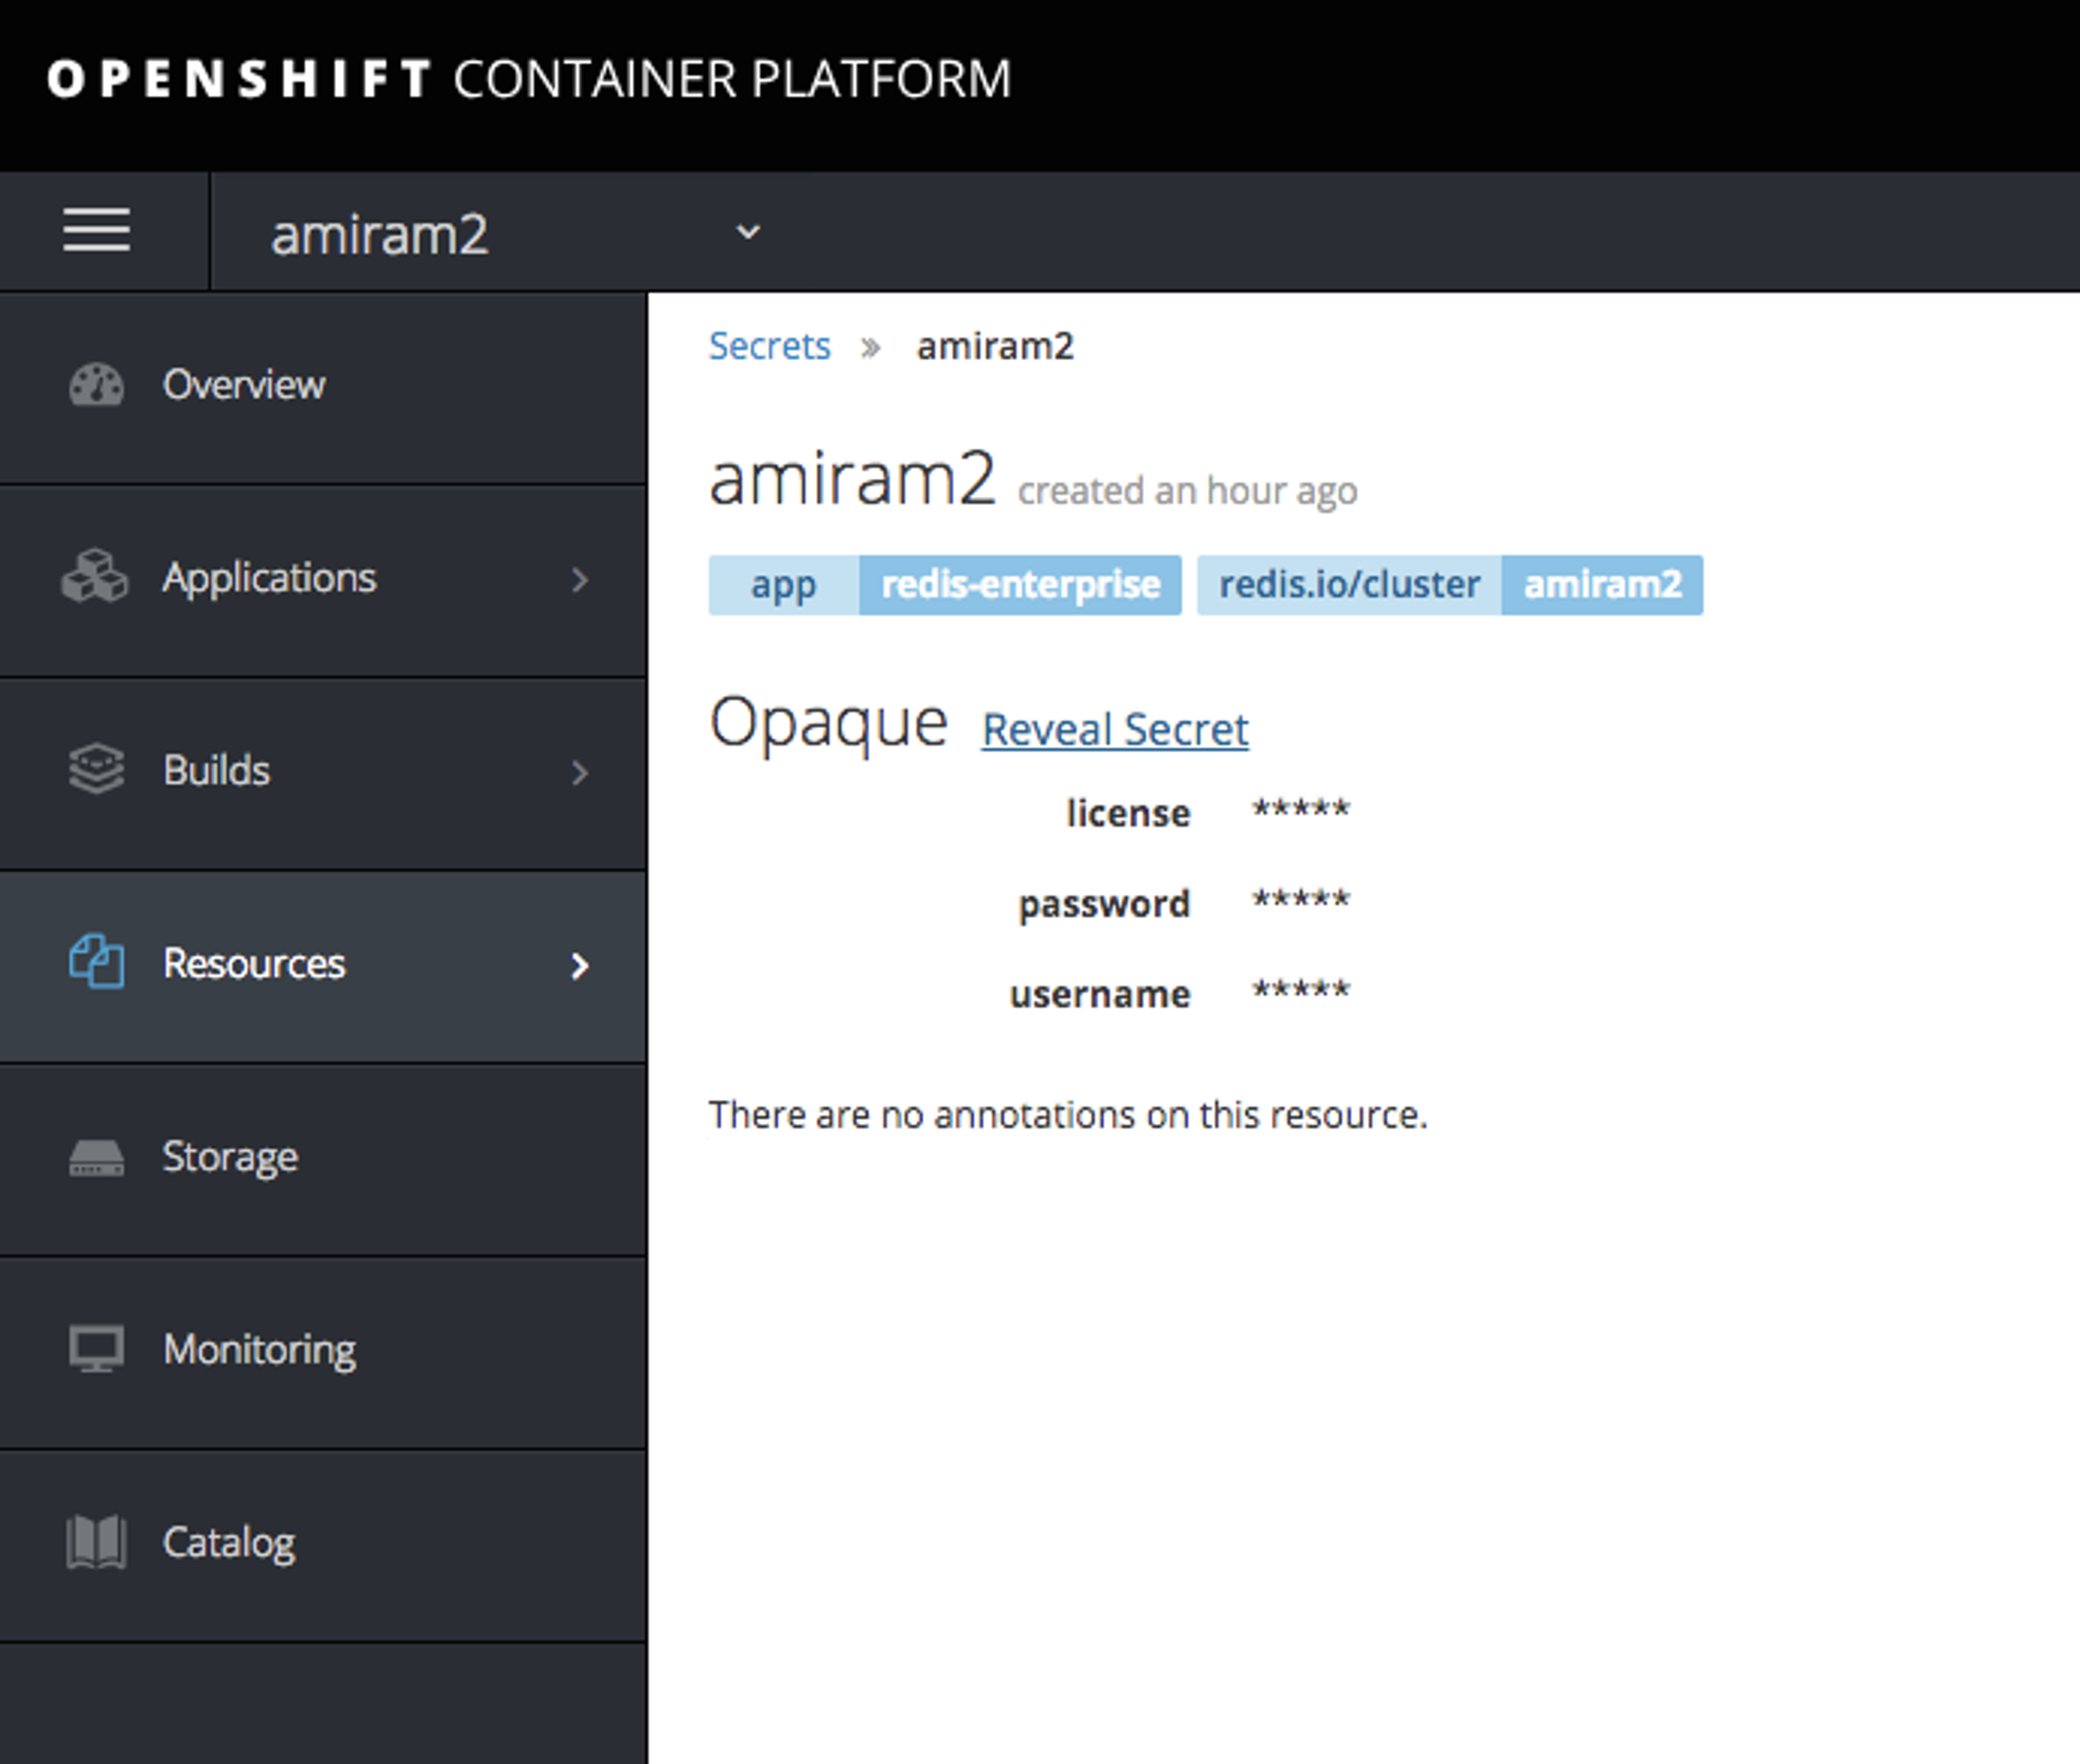Click the Monitoring screen icon

pos(96,1349)
